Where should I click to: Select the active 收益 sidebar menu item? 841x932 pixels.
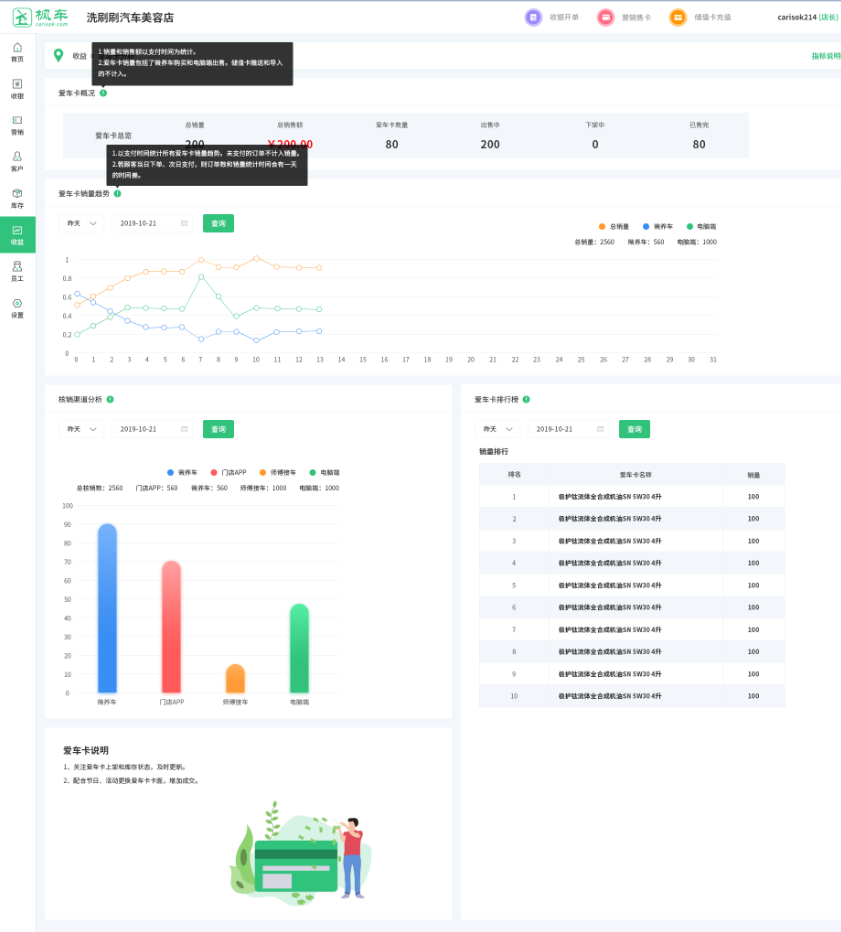17,235
